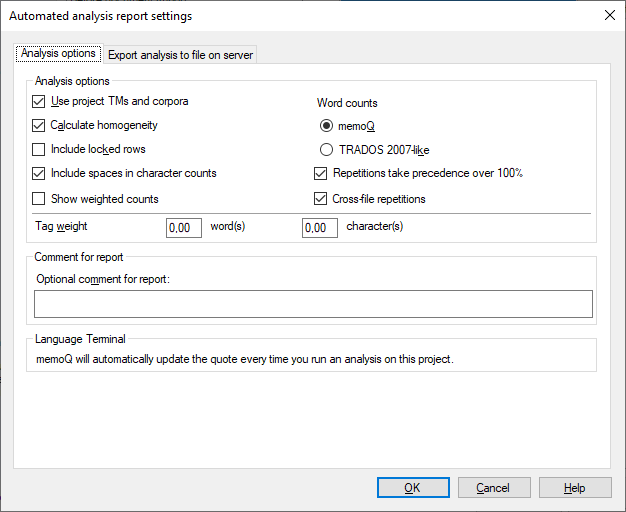The width and height of the screenshot is (626, 512).
Task: Enable Show weighted counts checkbox
Action: click(x=39, y=199)
